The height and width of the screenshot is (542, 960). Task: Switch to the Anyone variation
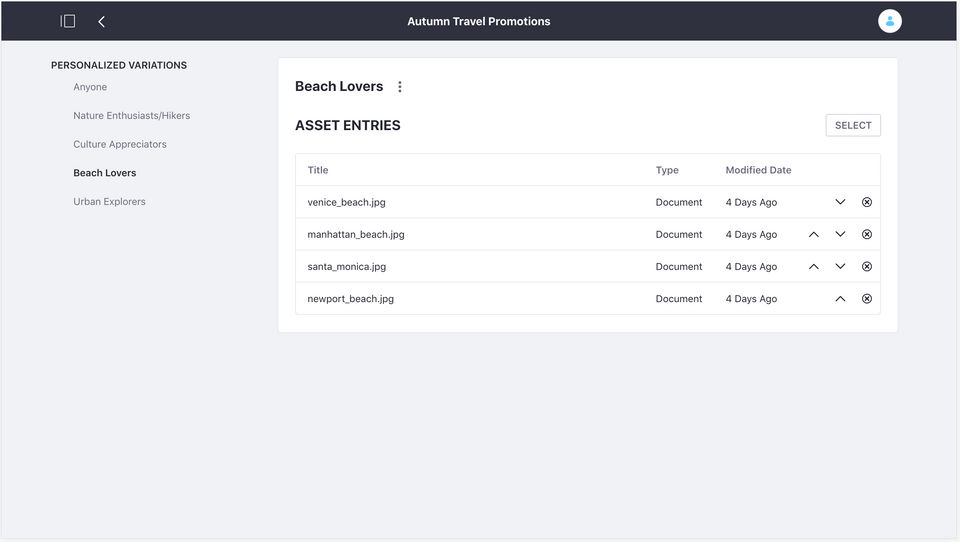point(90,87)
